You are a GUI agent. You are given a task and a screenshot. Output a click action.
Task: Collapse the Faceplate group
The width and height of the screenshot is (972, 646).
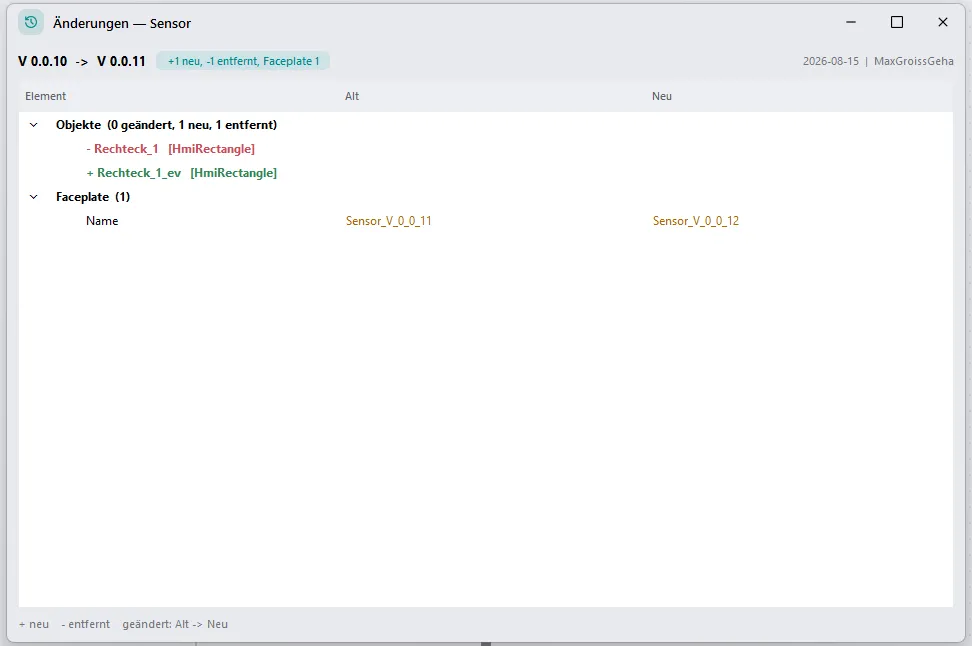click(33, 197)
